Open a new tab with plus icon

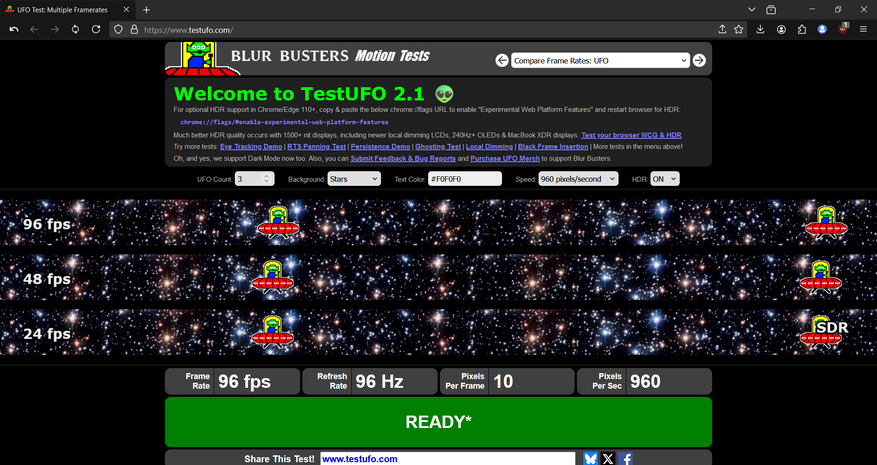point(147,10)
